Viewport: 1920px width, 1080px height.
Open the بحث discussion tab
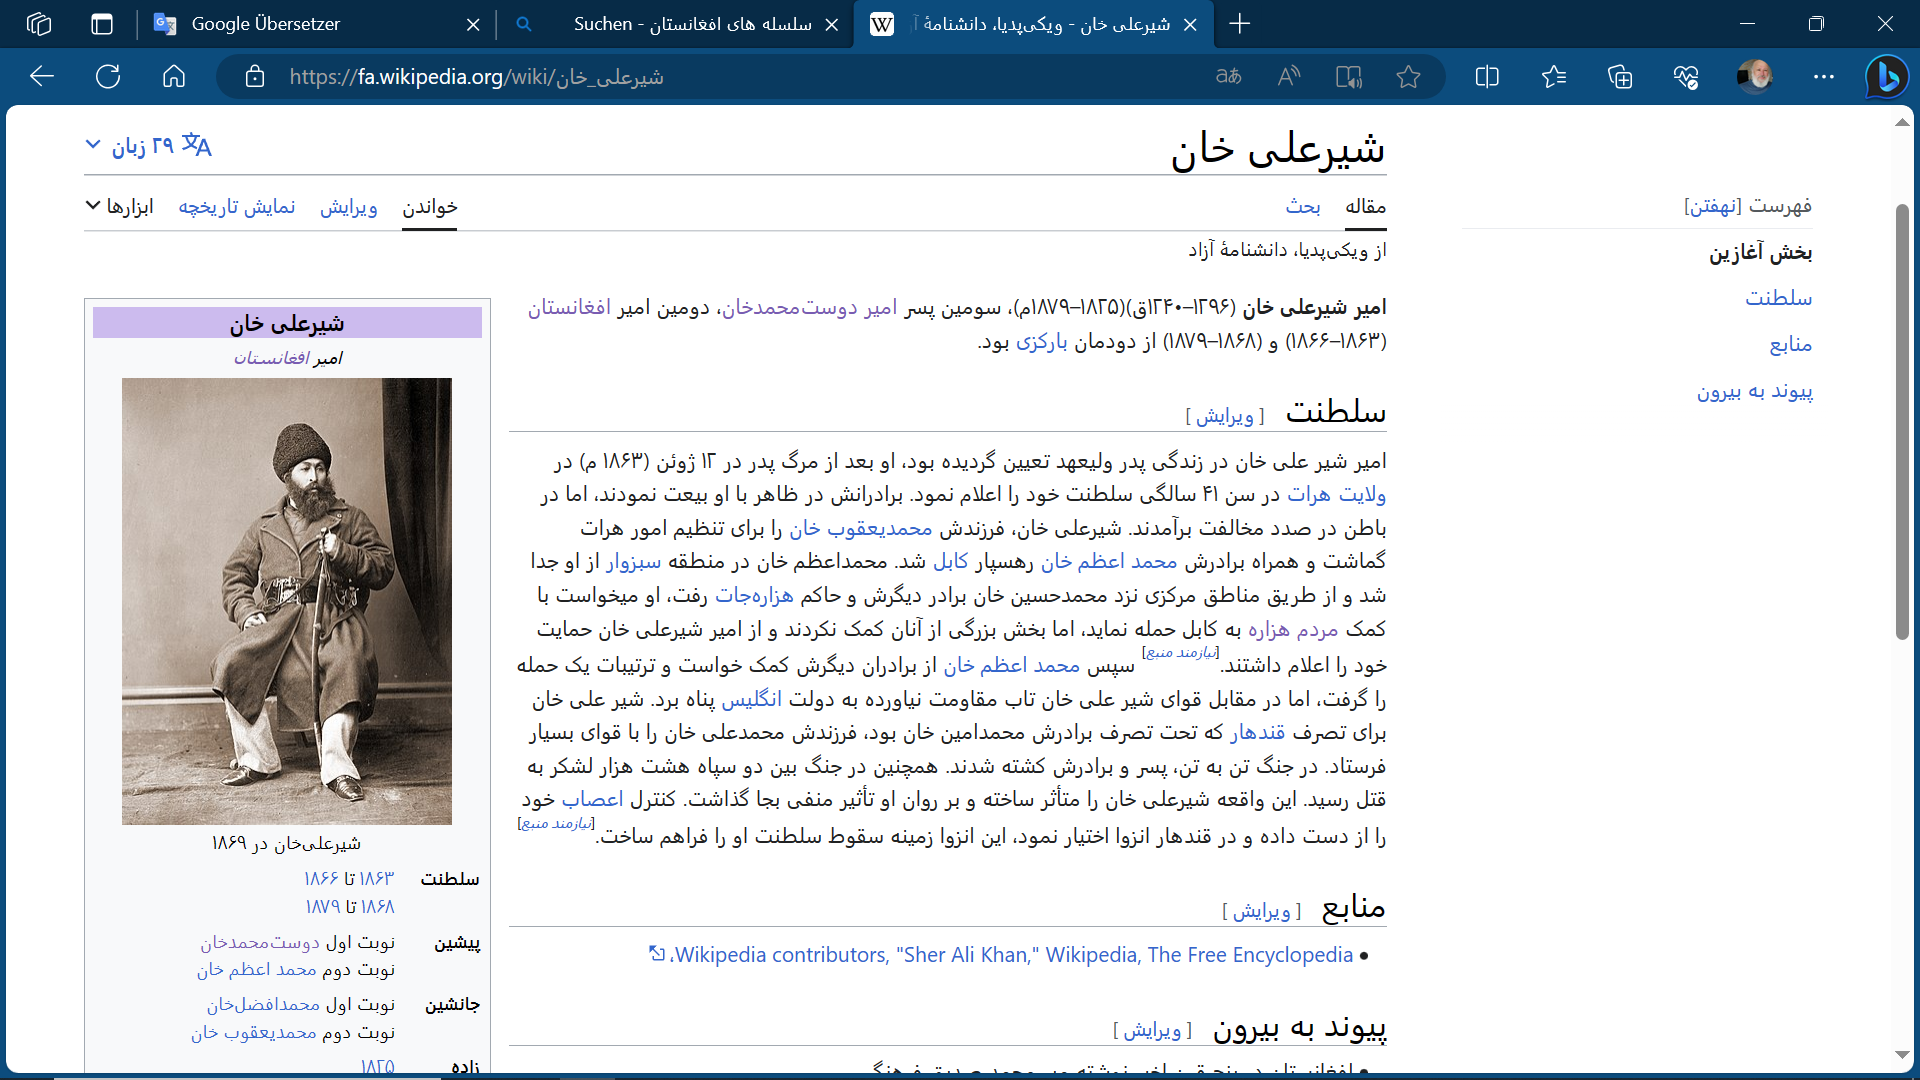(x=1302, y=207)
